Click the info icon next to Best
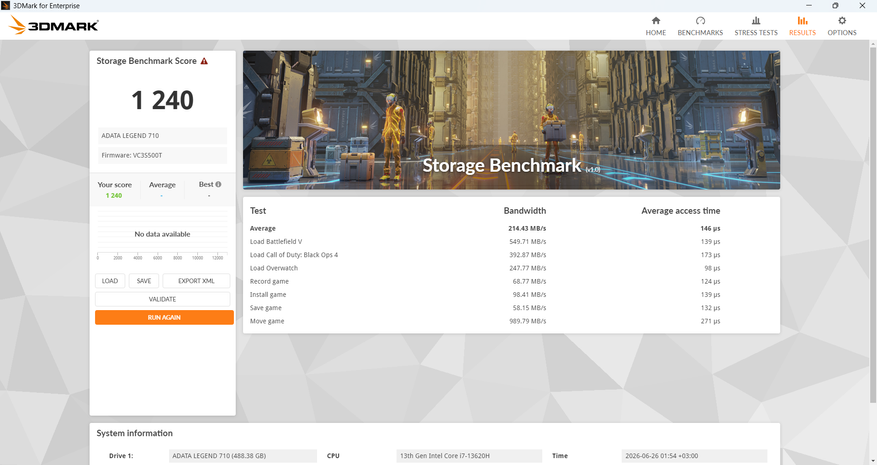The height and width of the screenshot is (465, 877). point(218,184)
